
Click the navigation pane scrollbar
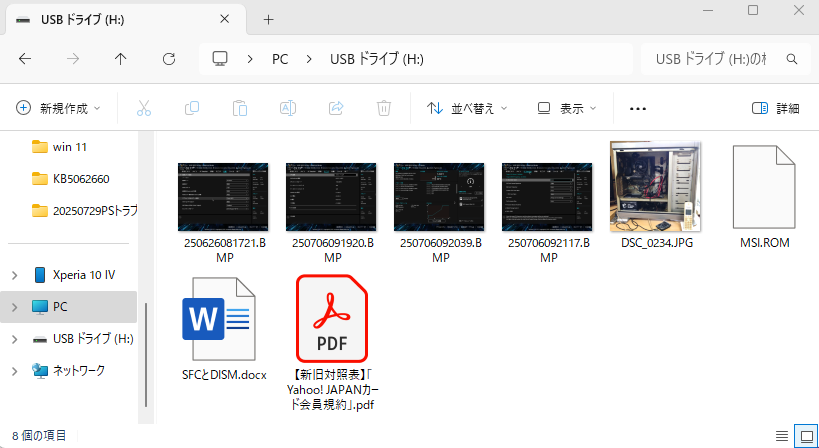pos(146,355)
